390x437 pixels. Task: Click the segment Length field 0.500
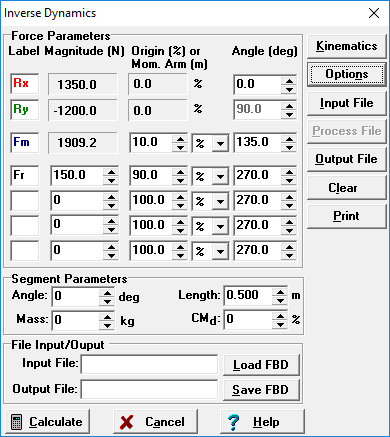[x=248, y=296]
